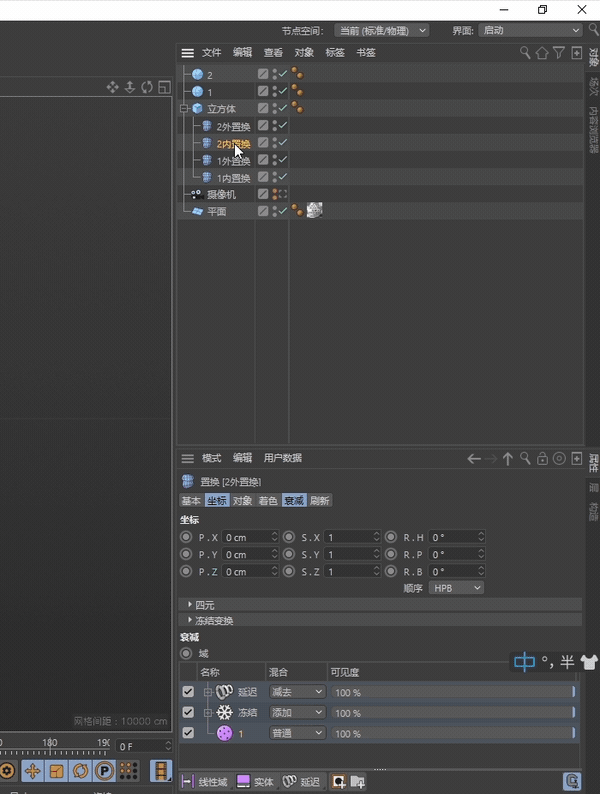Click the 实体 field button
600x794 pixels.
pyautogui.click(x=256, y=782)
